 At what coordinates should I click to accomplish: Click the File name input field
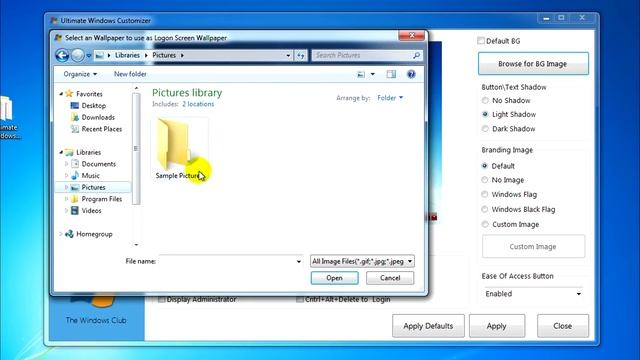click(x=227, y=261)
